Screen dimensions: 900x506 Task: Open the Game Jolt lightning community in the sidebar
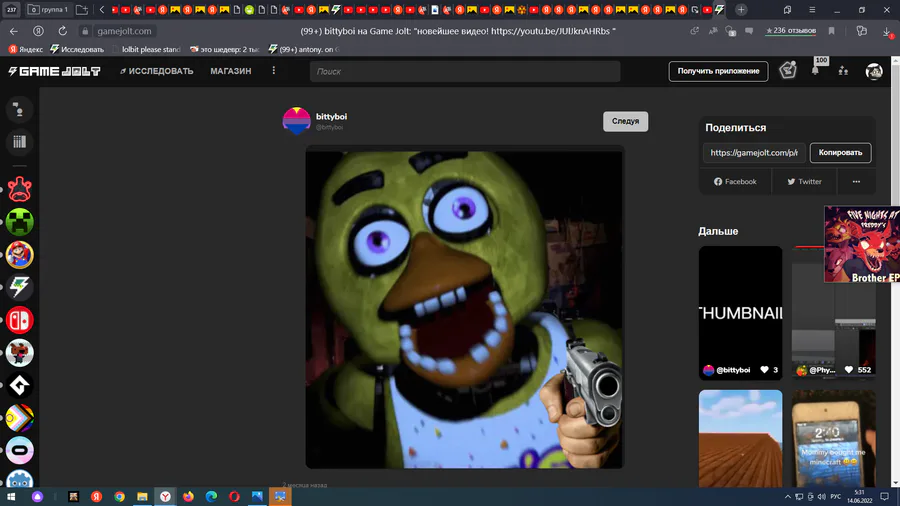(20, 287)
